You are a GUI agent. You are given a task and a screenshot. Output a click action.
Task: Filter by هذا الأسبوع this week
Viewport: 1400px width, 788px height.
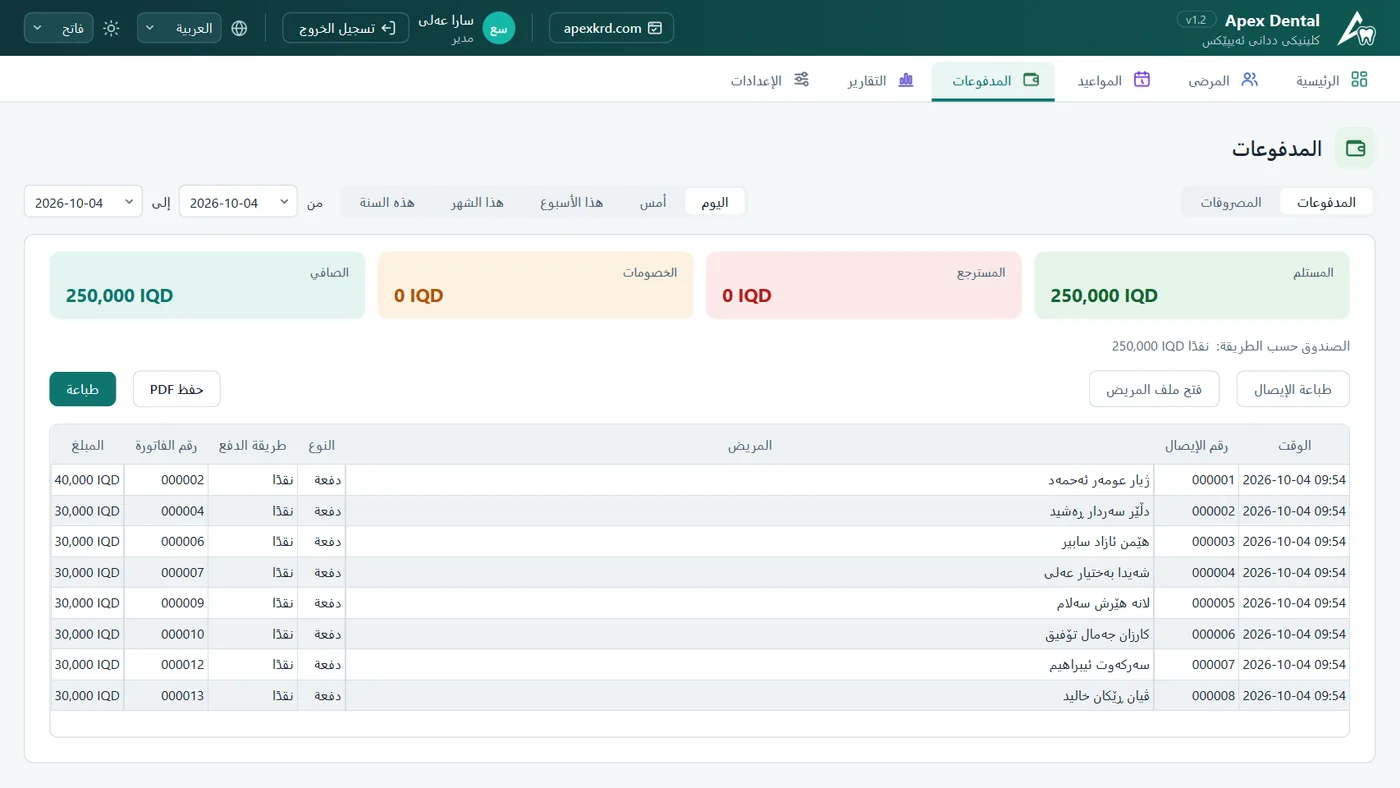(x=571, y=202)
